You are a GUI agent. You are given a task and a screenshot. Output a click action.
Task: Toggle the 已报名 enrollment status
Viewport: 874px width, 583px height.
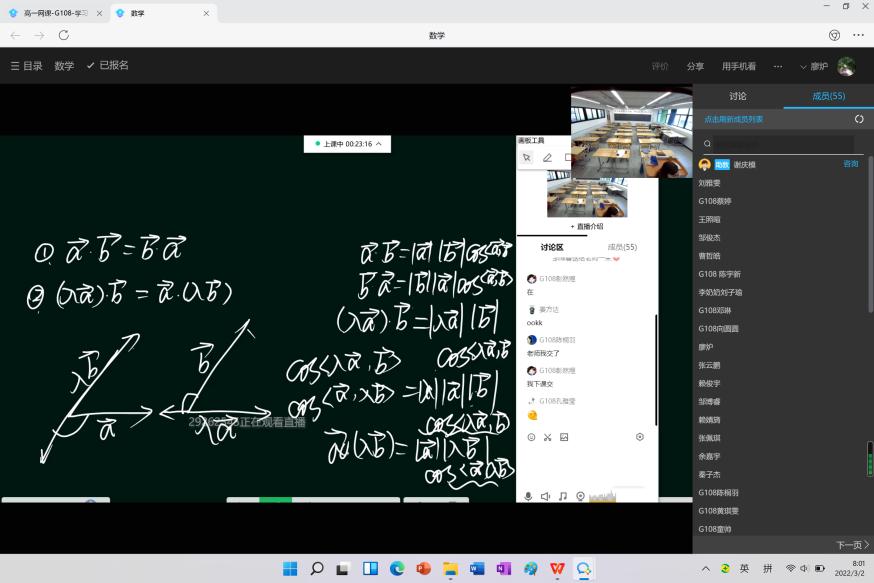click(107, 65)
